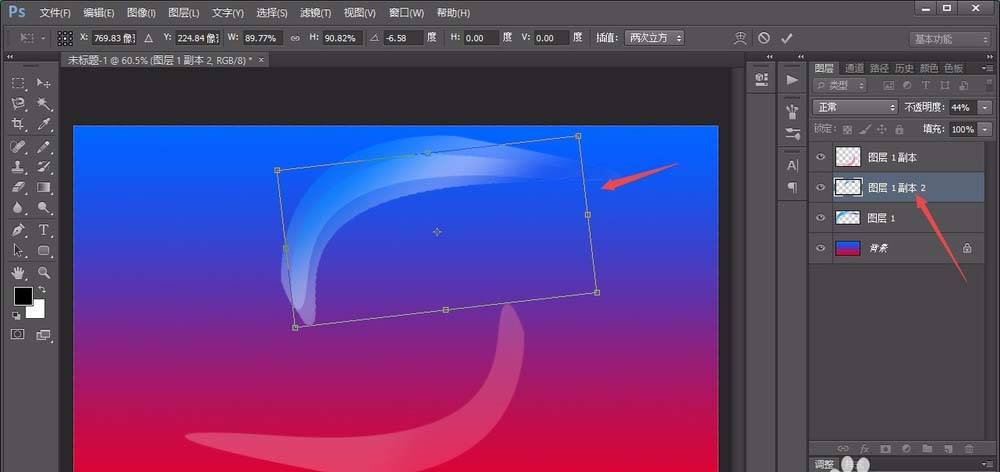Switch to the 通道 tab
Image resolution: width=1000 pixels, height=472 pixels.
pyautogui.click(x=854, y=68)
